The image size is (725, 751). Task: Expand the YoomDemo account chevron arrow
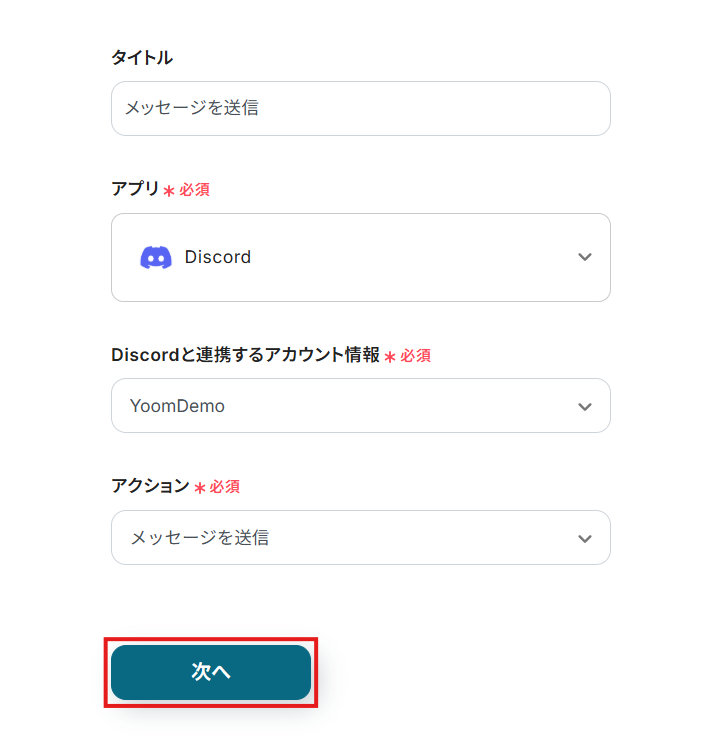point(585,406)
